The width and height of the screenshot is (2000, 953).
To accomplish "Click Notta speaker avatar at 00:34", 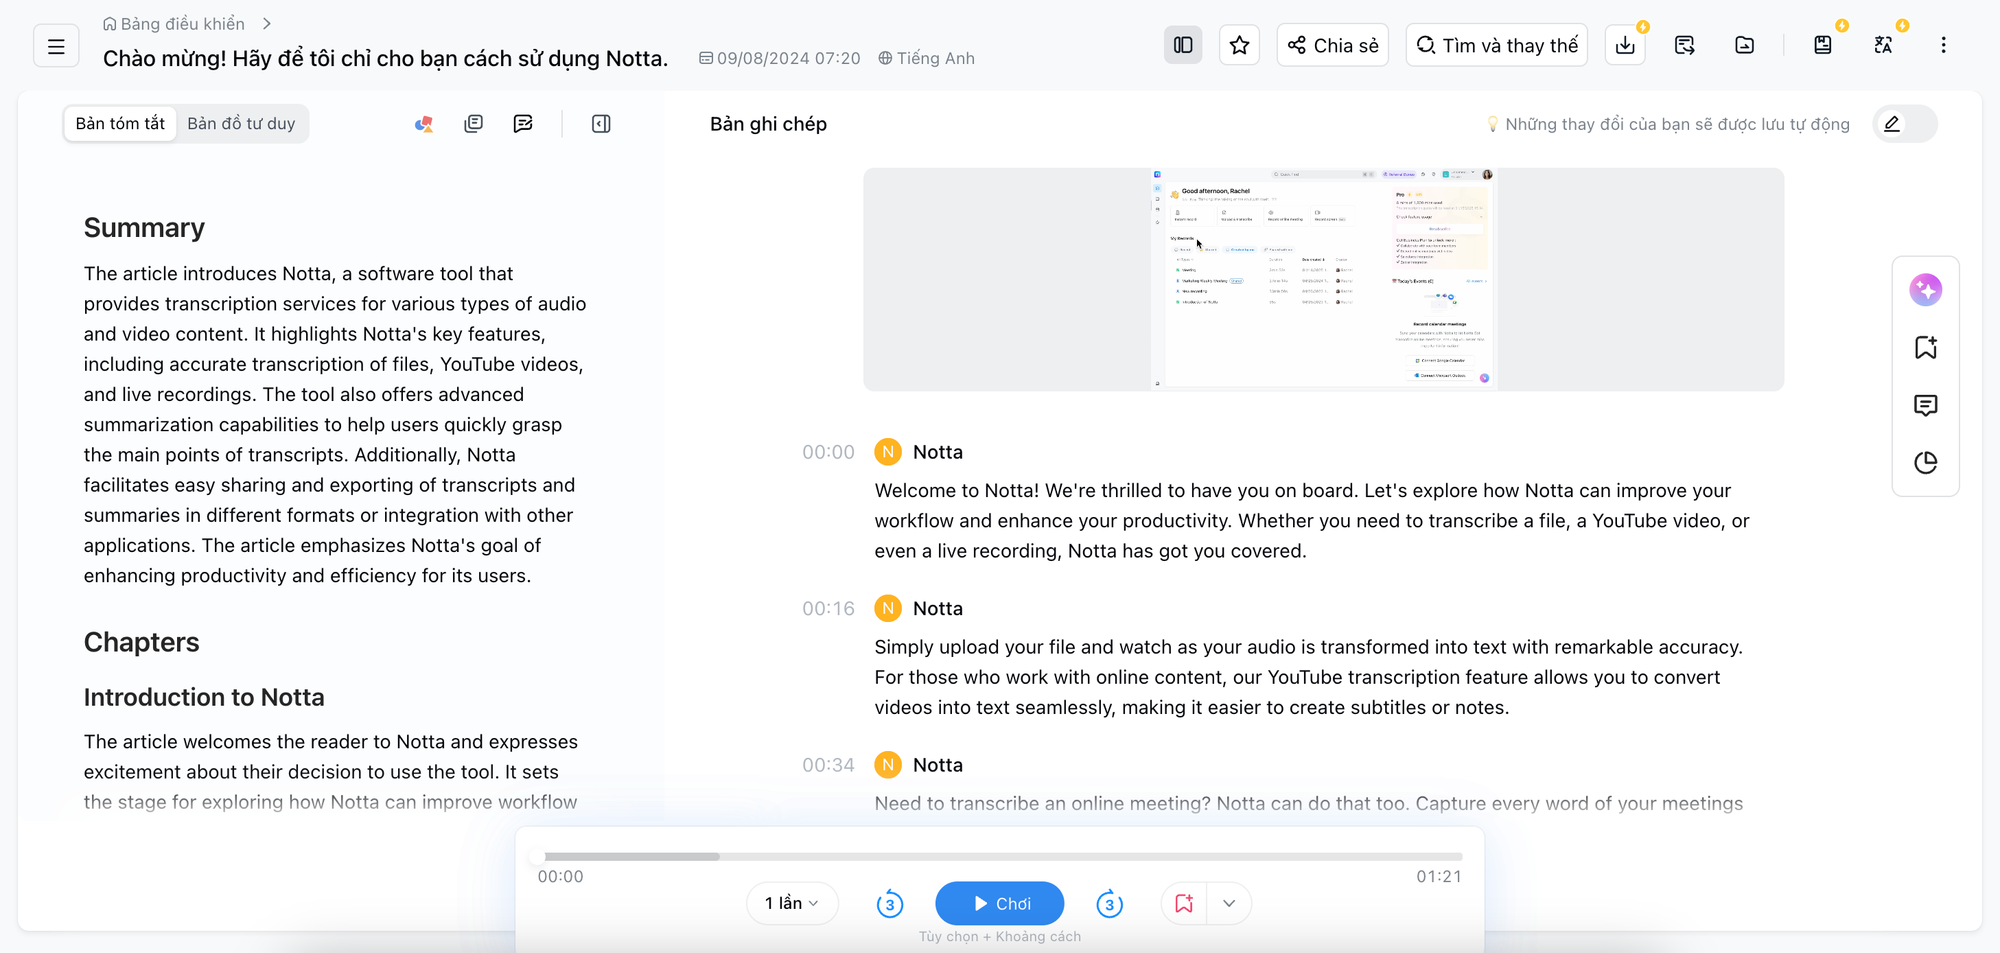I will 888,765.
